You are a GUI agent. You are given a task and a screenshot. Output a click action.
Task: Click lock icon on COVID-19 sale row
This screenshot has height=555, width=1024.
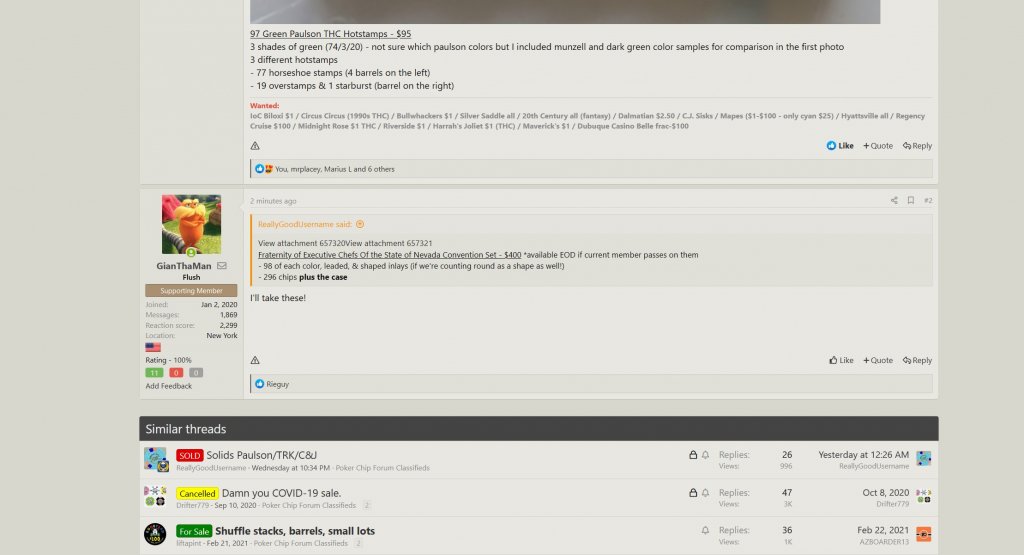[x=693, y=492]
